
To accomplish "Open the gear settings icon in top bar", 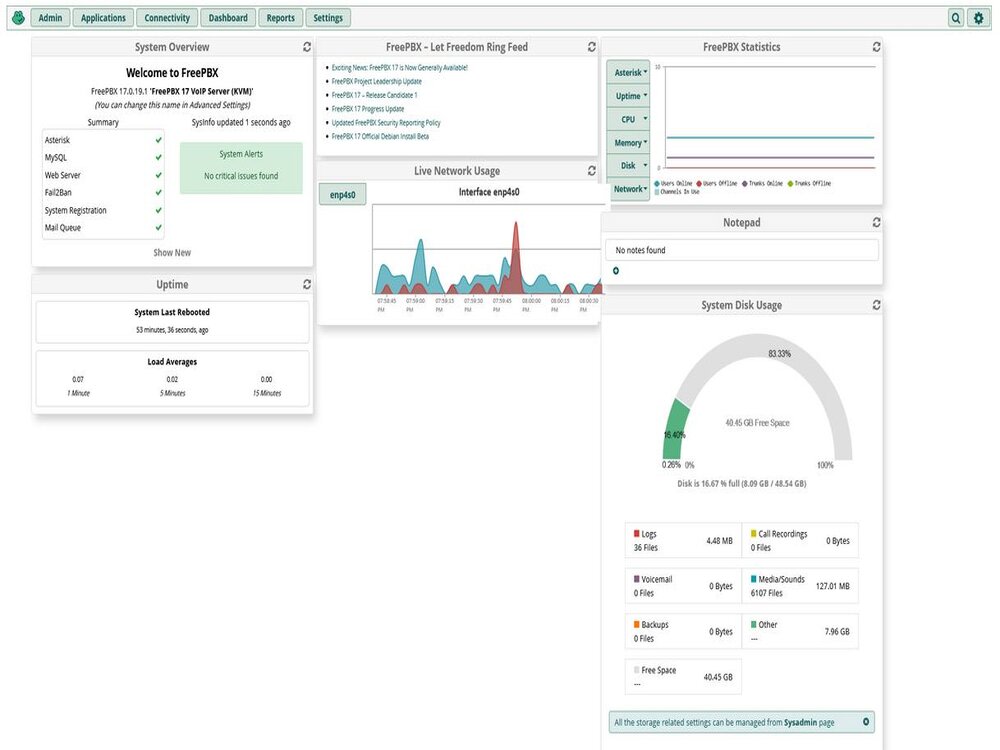I will [x=978, y=18].
